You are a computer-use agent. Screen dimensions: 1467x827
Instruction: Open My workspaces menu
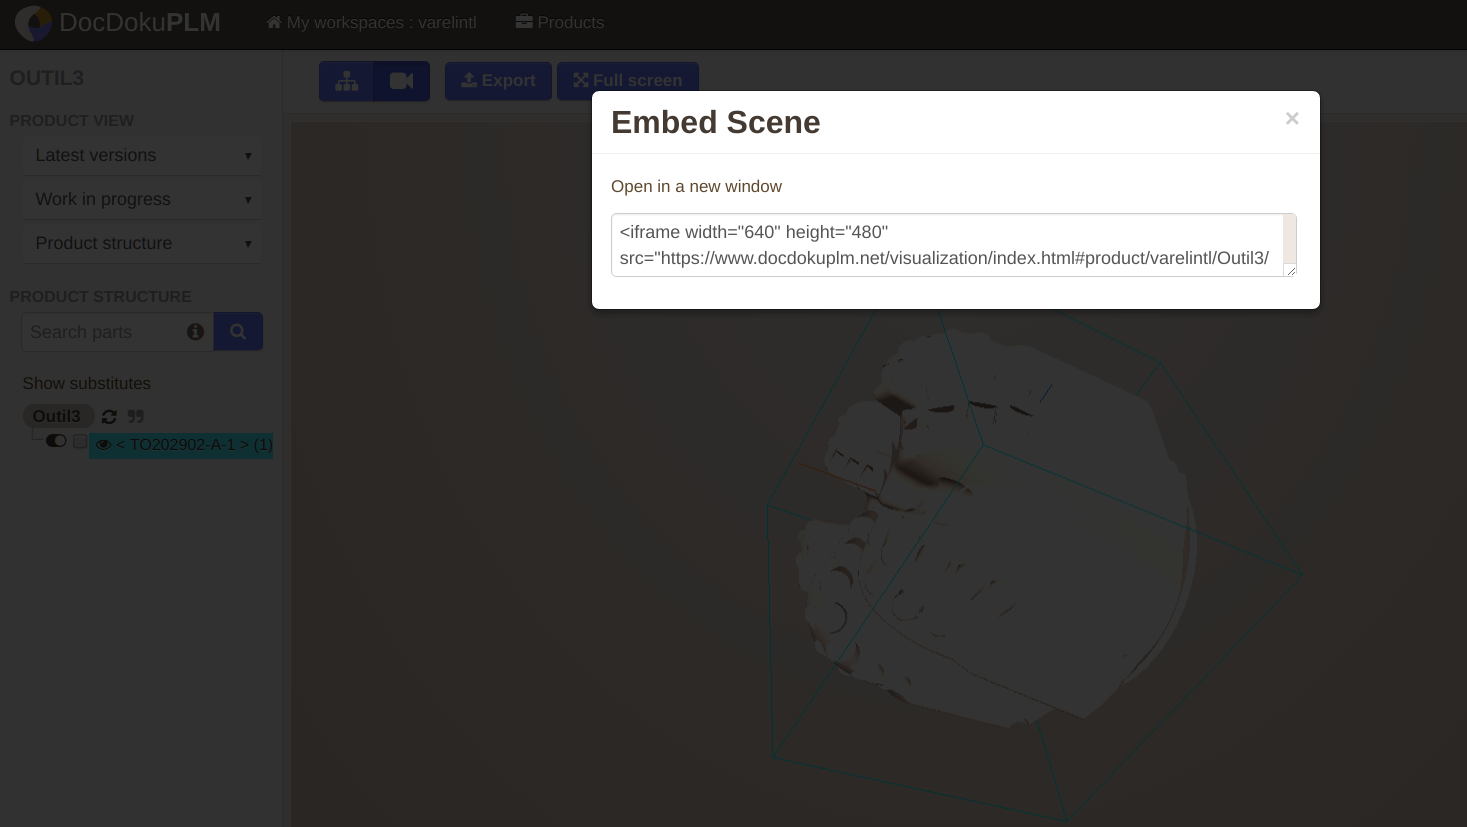tap(371, 23)
